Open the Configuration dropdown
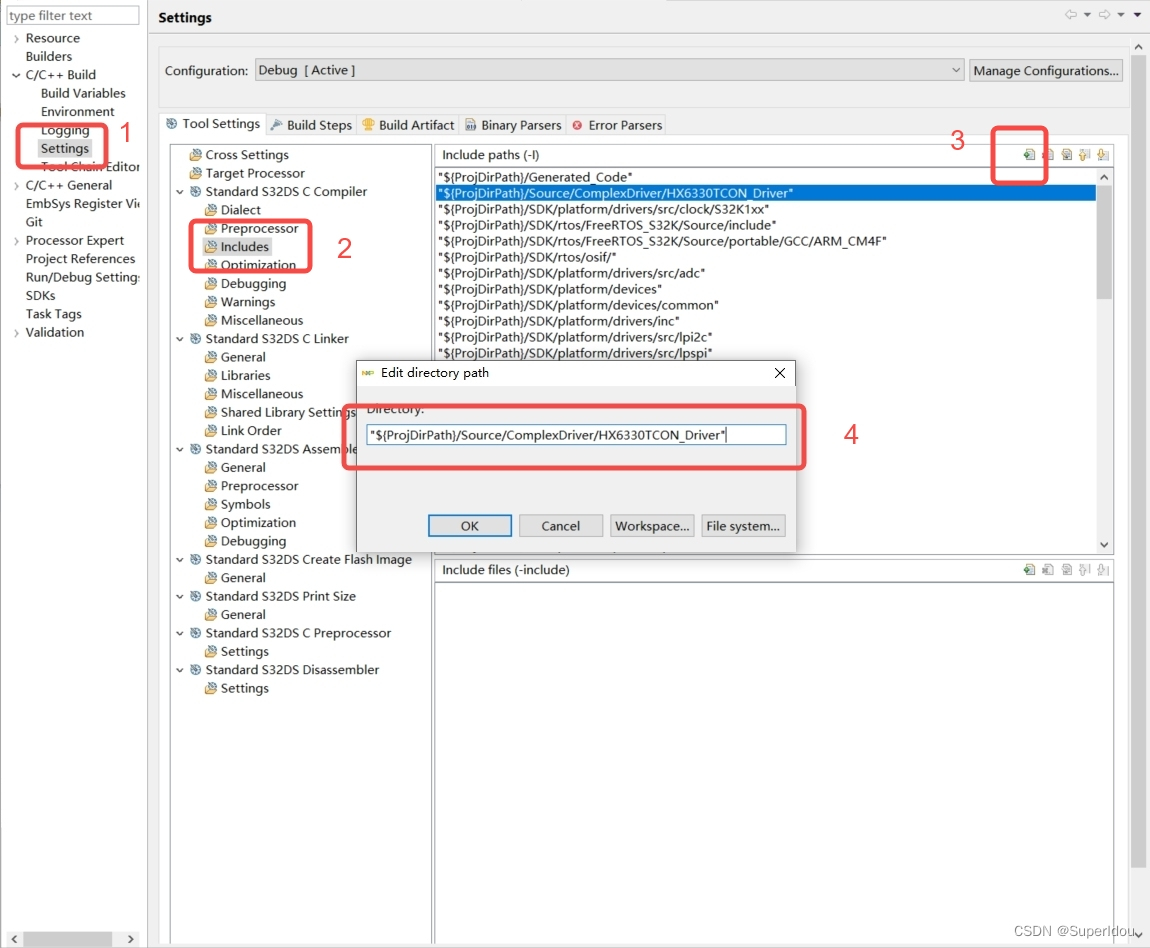The height and width of the screenshot is (948, 1150). coord(955,70)
